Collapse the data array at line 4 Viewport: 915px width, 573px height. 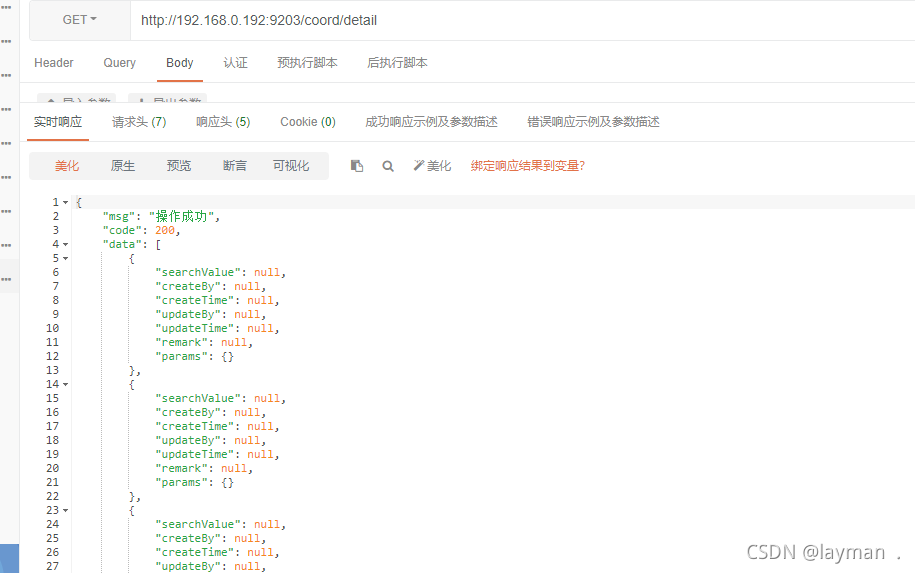[65, 244]
